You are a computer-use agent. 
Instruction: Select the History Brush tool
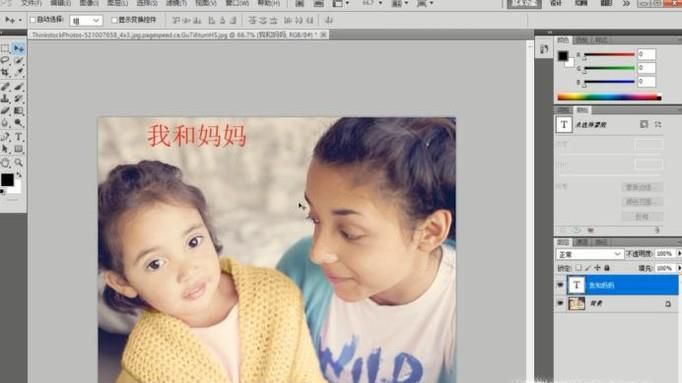[18, 99]
